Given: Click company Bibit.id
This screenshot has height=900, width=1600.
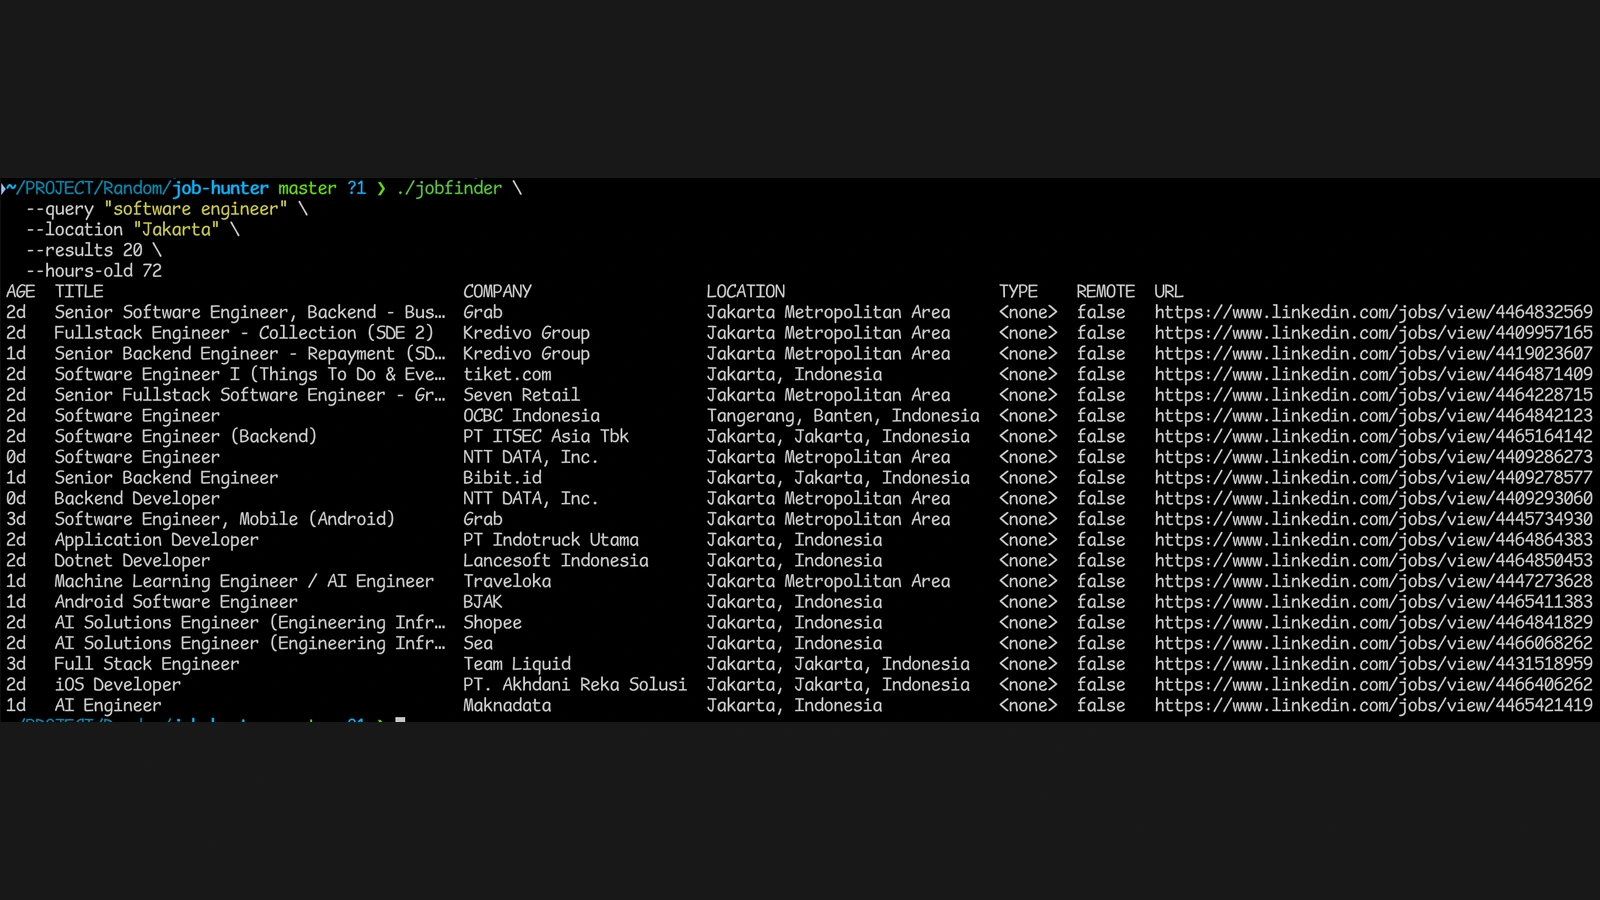Looking at the screenshot, I should (502, 477).
